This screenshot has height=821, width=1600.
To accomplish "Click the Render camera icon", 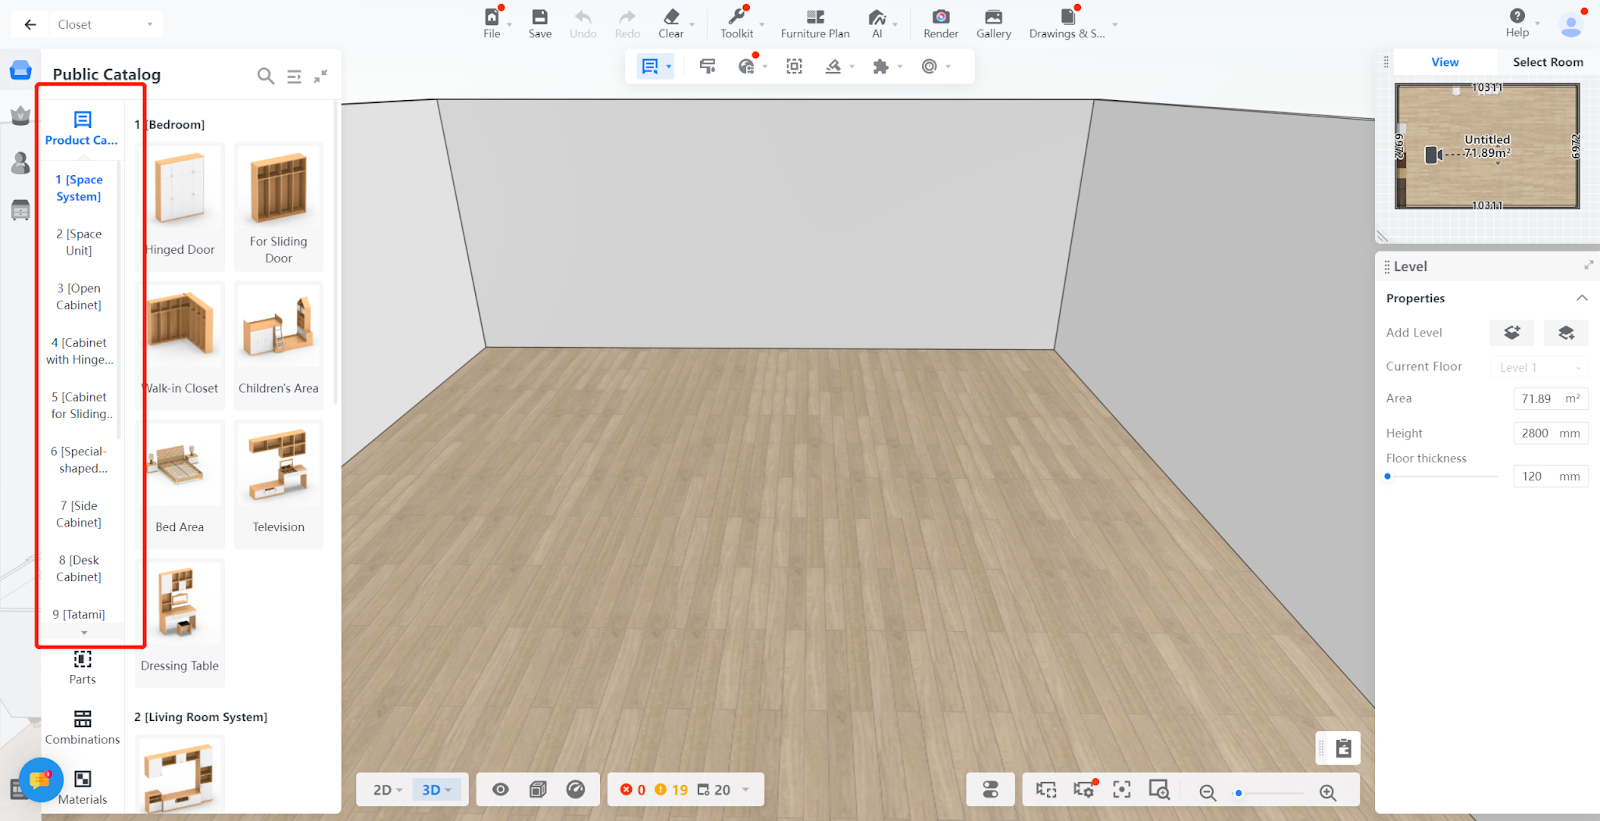I will pyautogui.click(x=940, y=18).
